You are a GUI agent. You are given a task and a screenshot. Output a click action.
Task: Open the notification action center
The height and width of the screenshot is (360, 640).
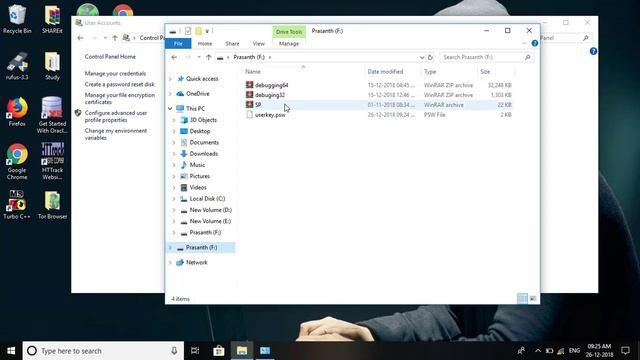pos(625,351)
